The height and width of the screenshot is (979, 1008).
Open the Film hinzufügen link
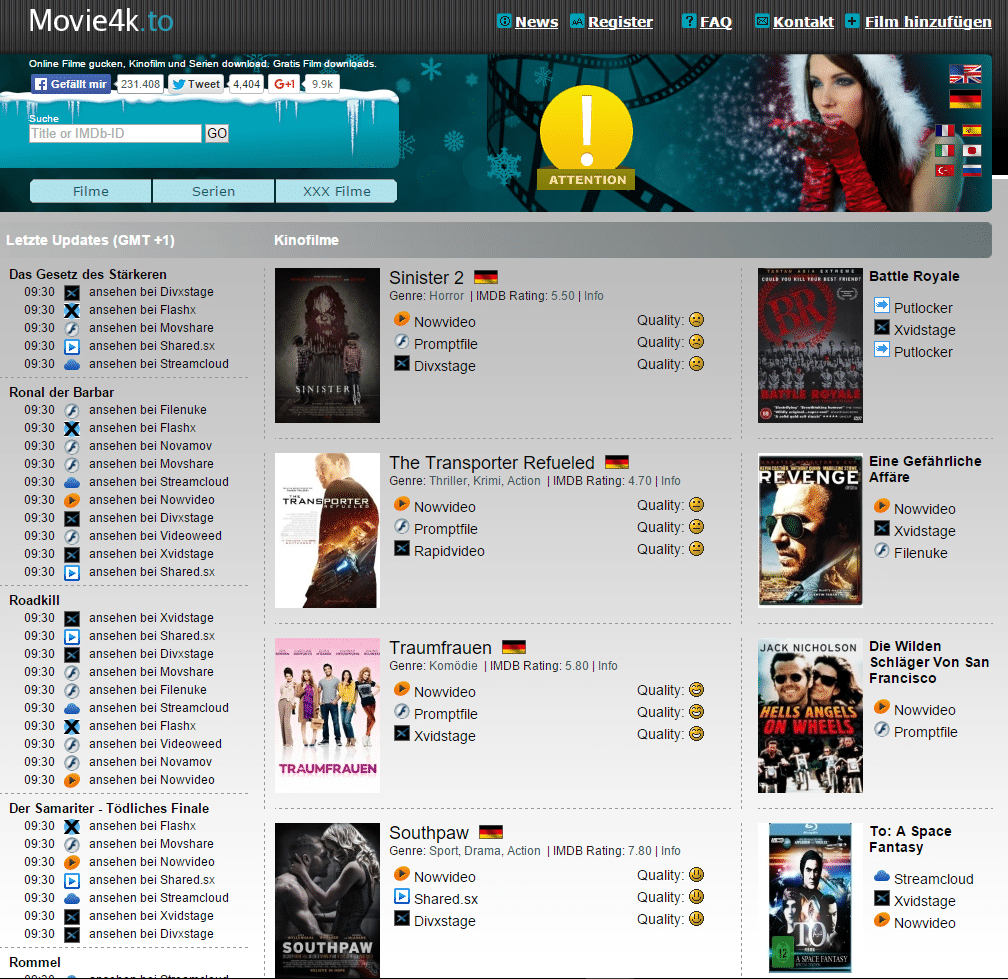click(928, 22)
